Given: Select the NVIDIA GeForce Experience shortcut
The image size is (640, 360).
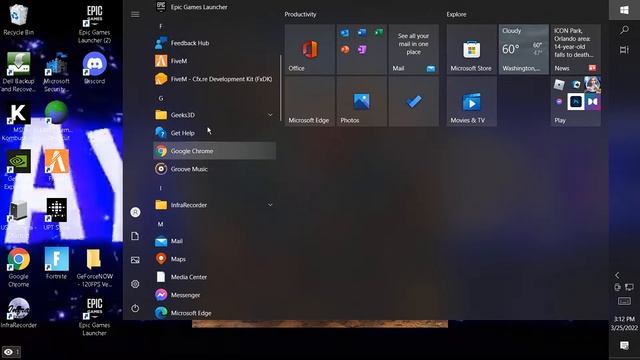Looking at the screenshot, I should (18, 169).
